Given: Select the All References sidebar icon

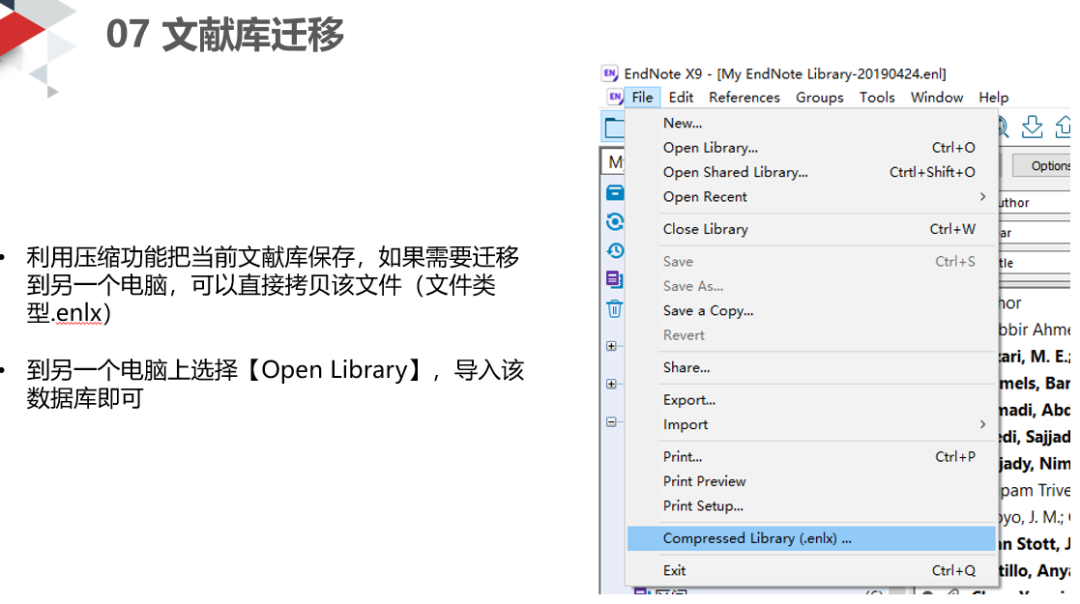Looking at the screenshot, I should coord(615,193).
